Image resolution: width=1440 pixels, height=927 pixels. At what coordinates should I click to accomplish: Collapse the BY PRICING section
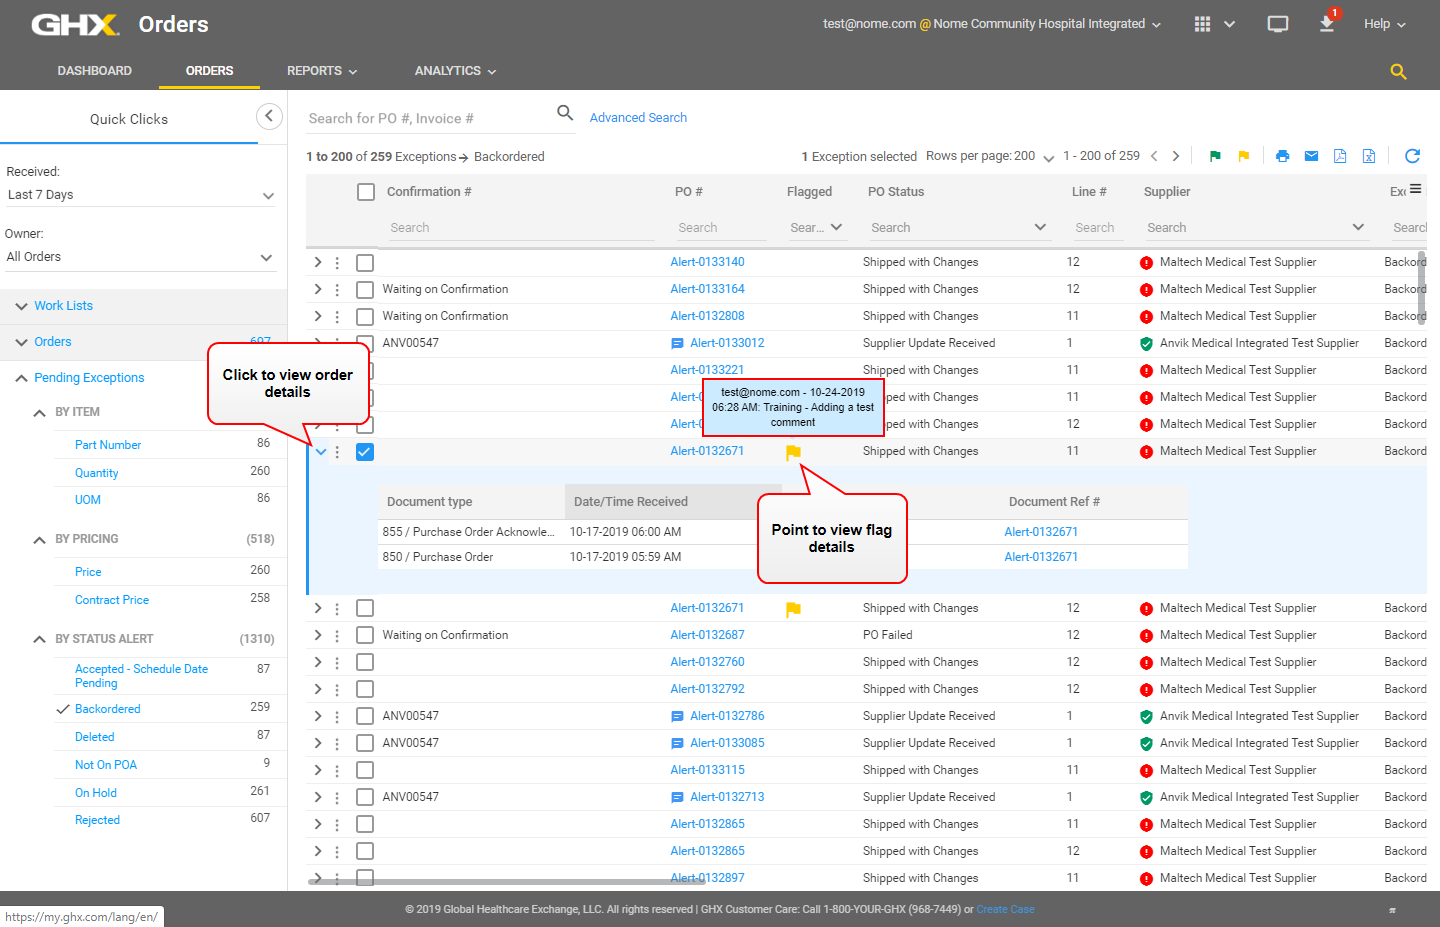tap(39, 540)
